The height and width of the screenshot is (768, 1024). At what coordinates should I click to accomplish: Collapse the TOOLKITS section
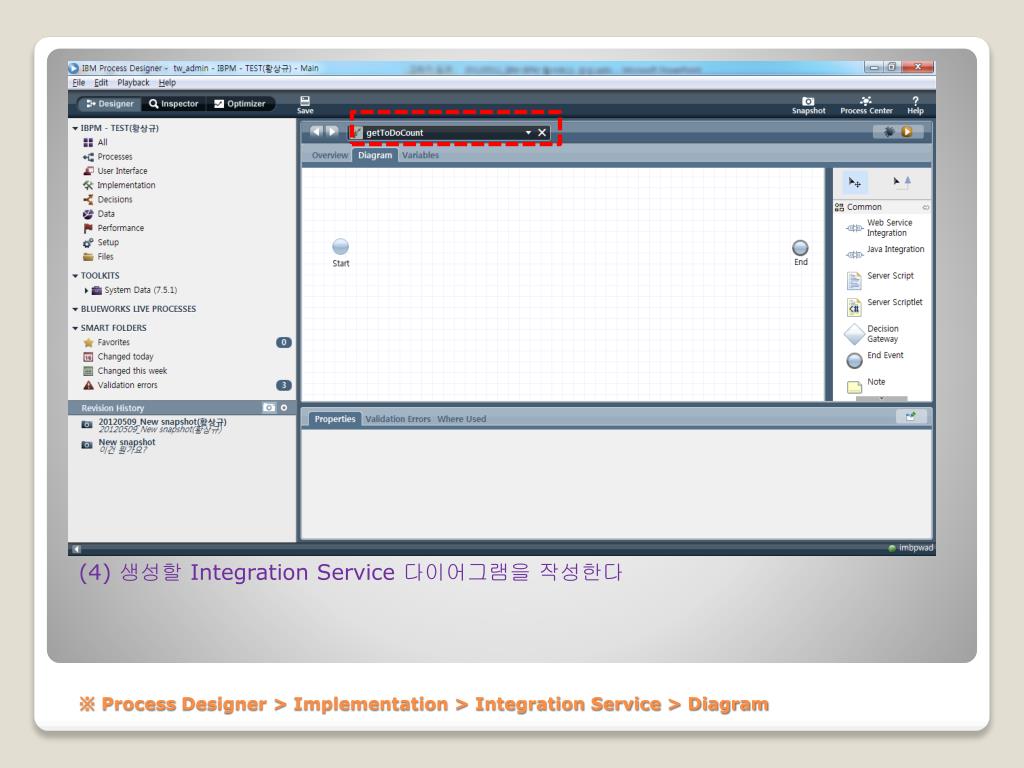click(x=75, y=276)
